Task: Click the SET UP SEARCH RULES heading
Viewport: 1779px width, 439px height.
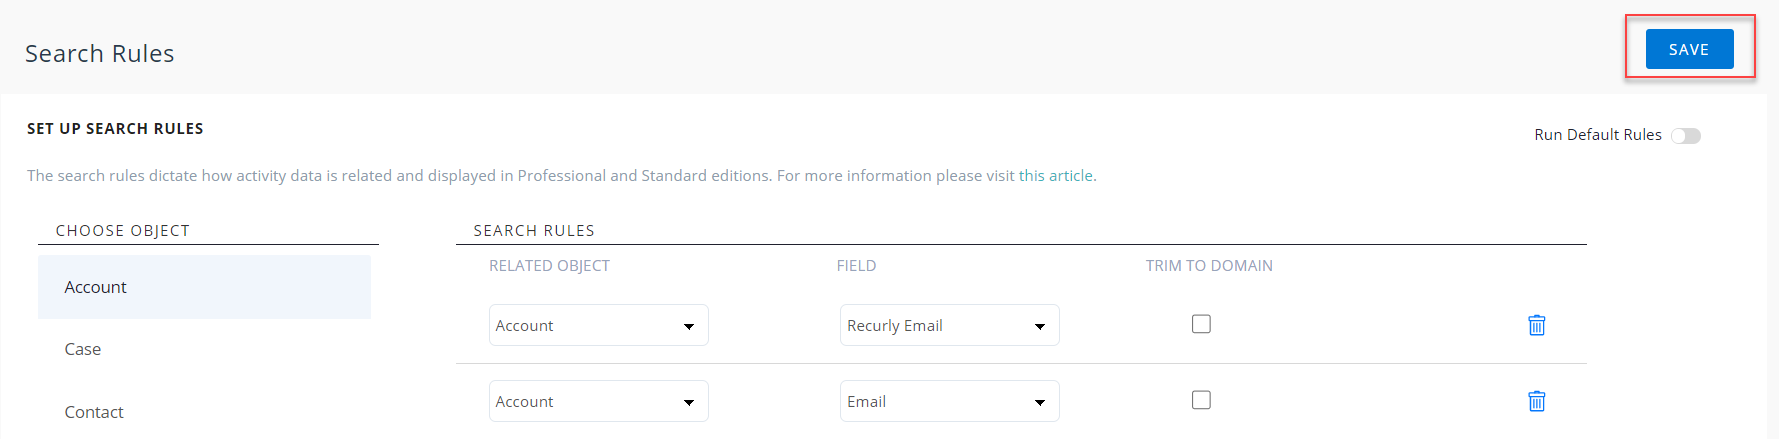Action: coord(115,129)
